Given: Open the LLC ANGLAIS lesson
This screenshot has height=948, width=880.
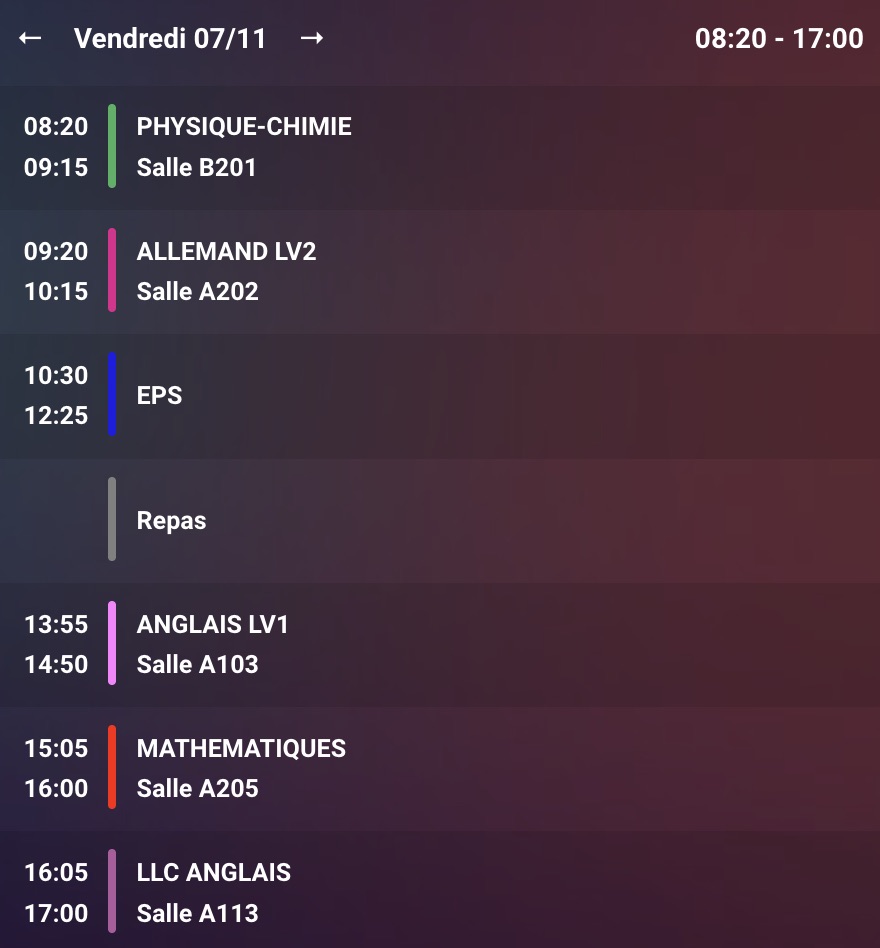Looking at the screenshot, I should click(213, 872).
